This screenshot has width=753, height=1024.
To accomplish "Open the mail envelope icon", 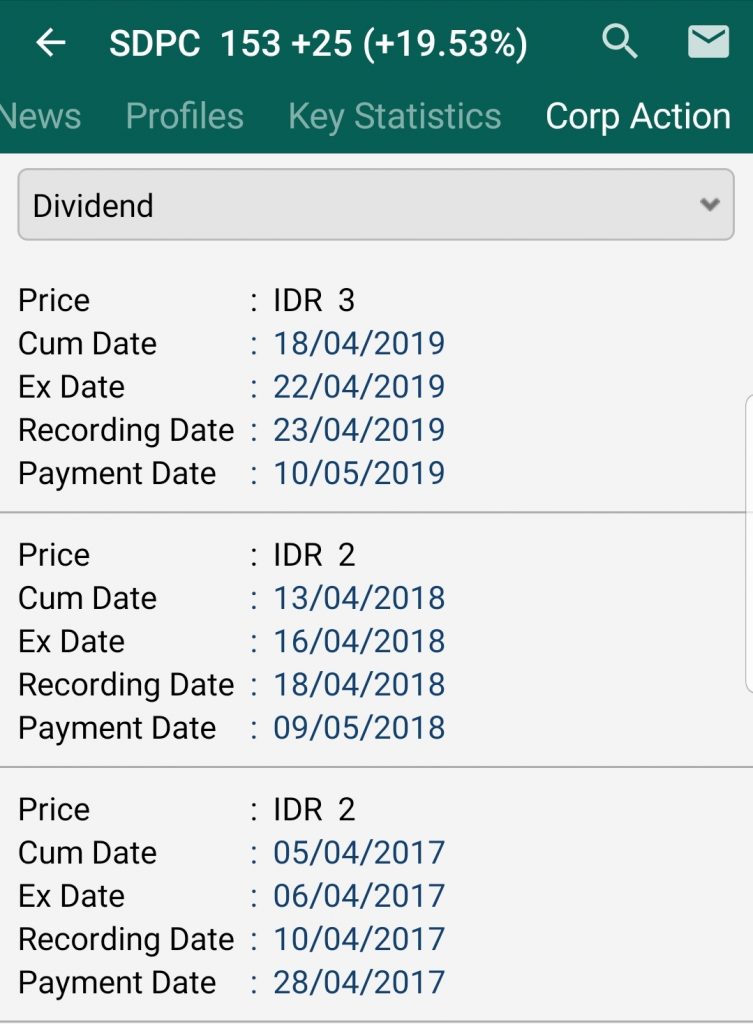I will click(x=708, y=42).
